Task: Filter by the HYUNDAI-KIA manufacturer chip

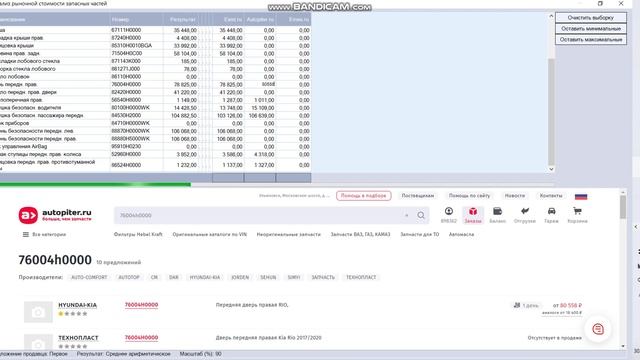Action: coord(204,277)
